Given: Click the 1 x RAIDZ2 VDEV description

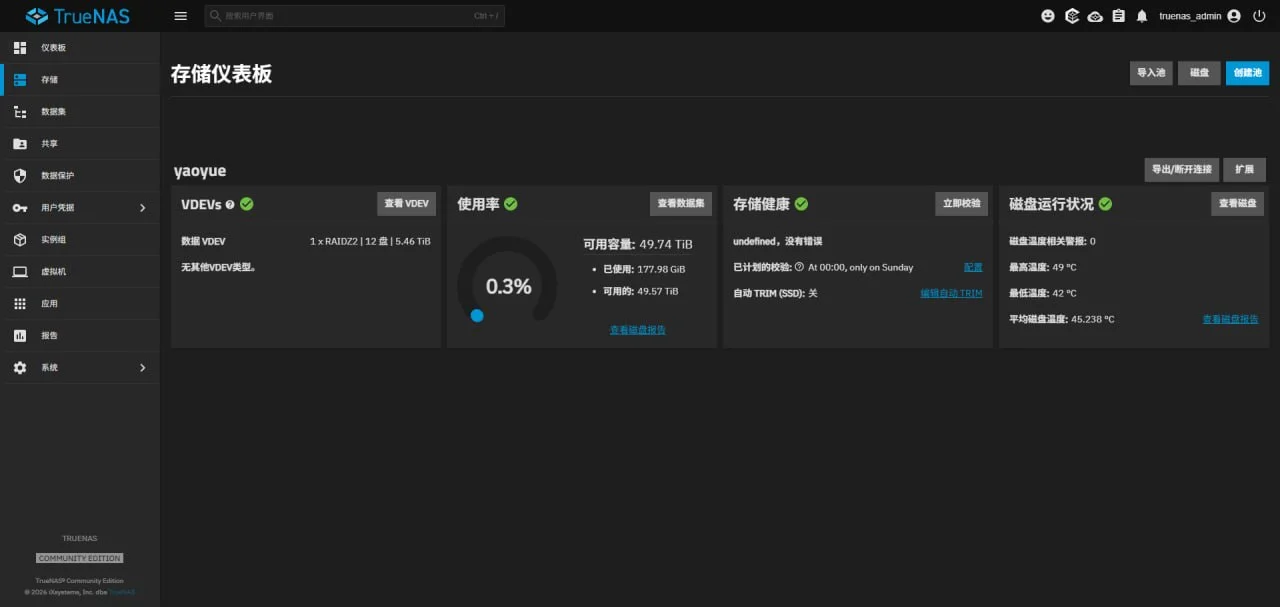Looking at the screenshot, I should click(x=370, y=241).
